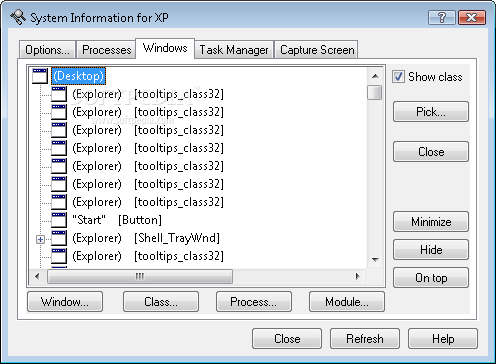Select the (Explorer) [Shell_TrayWnd] tree item
This screenshot has height=364, width=496.
146,238
